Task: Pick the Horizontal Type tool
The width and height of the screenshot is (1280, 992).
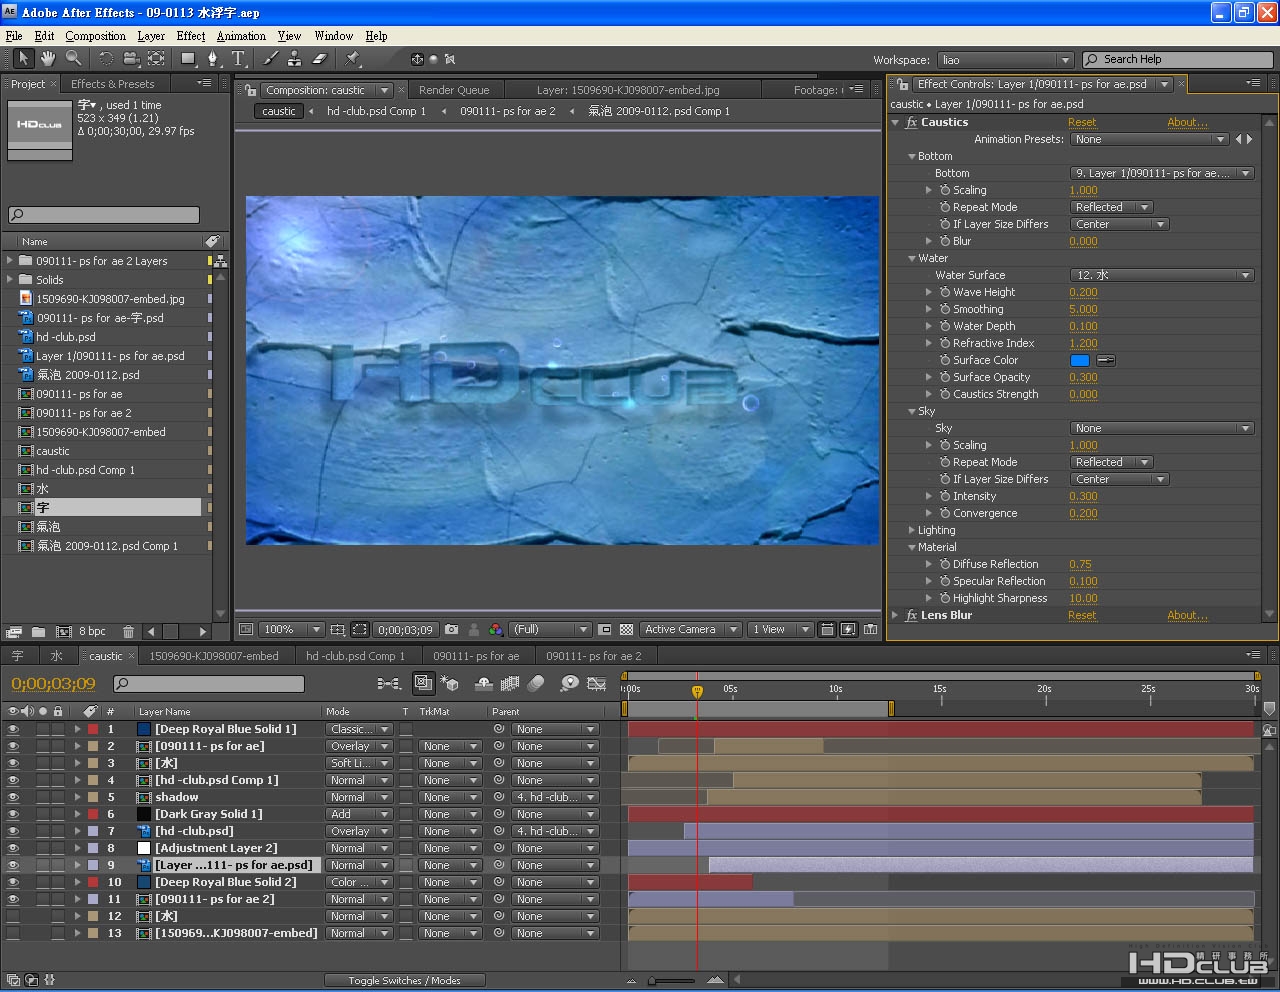Action: click(x=239, y=59)
